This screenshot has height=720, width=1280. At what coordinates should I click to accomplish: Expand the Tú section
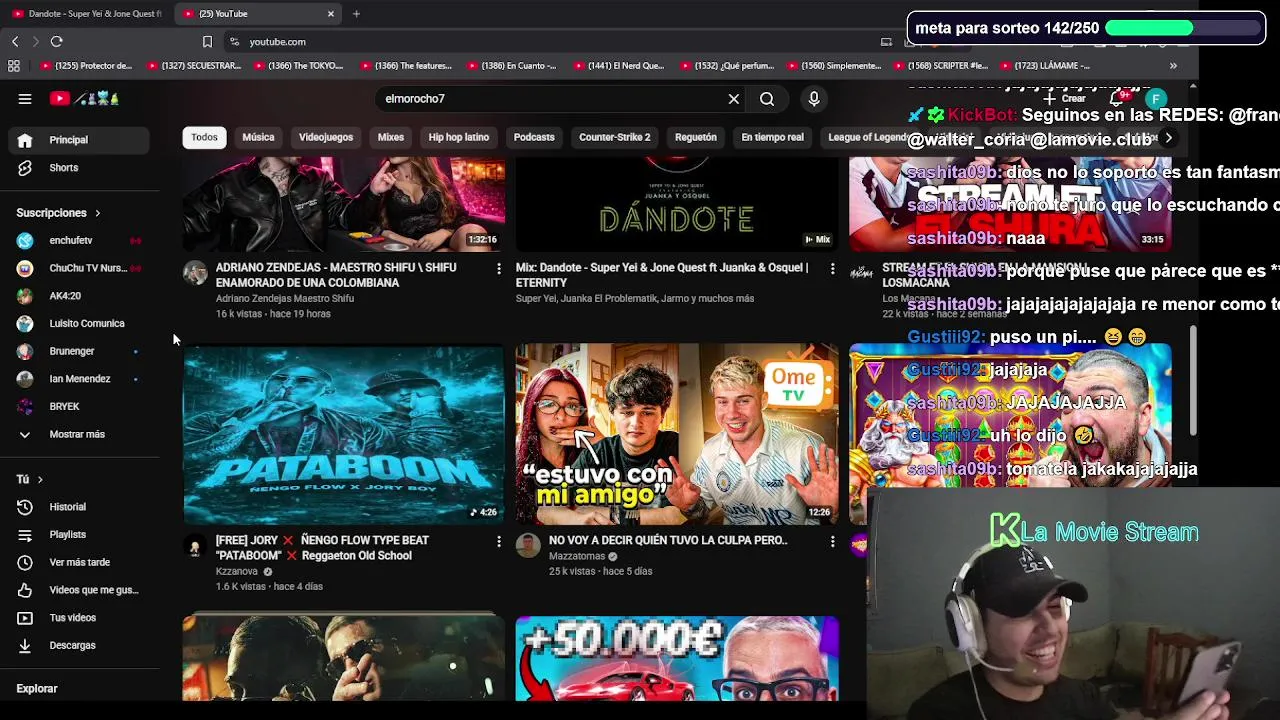[30, 480]
